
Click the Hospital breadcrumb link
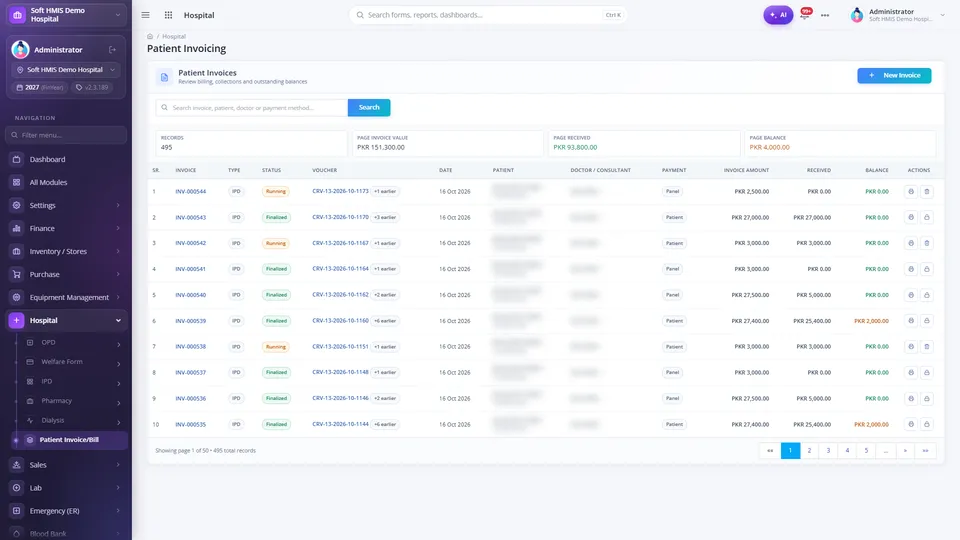pyautogui.click(x=174, y=37)
